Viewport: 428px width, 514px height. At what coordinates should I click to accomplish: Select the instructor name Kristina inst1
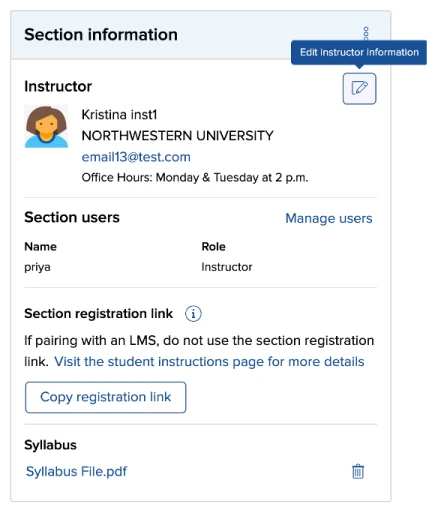pos(119,115)
